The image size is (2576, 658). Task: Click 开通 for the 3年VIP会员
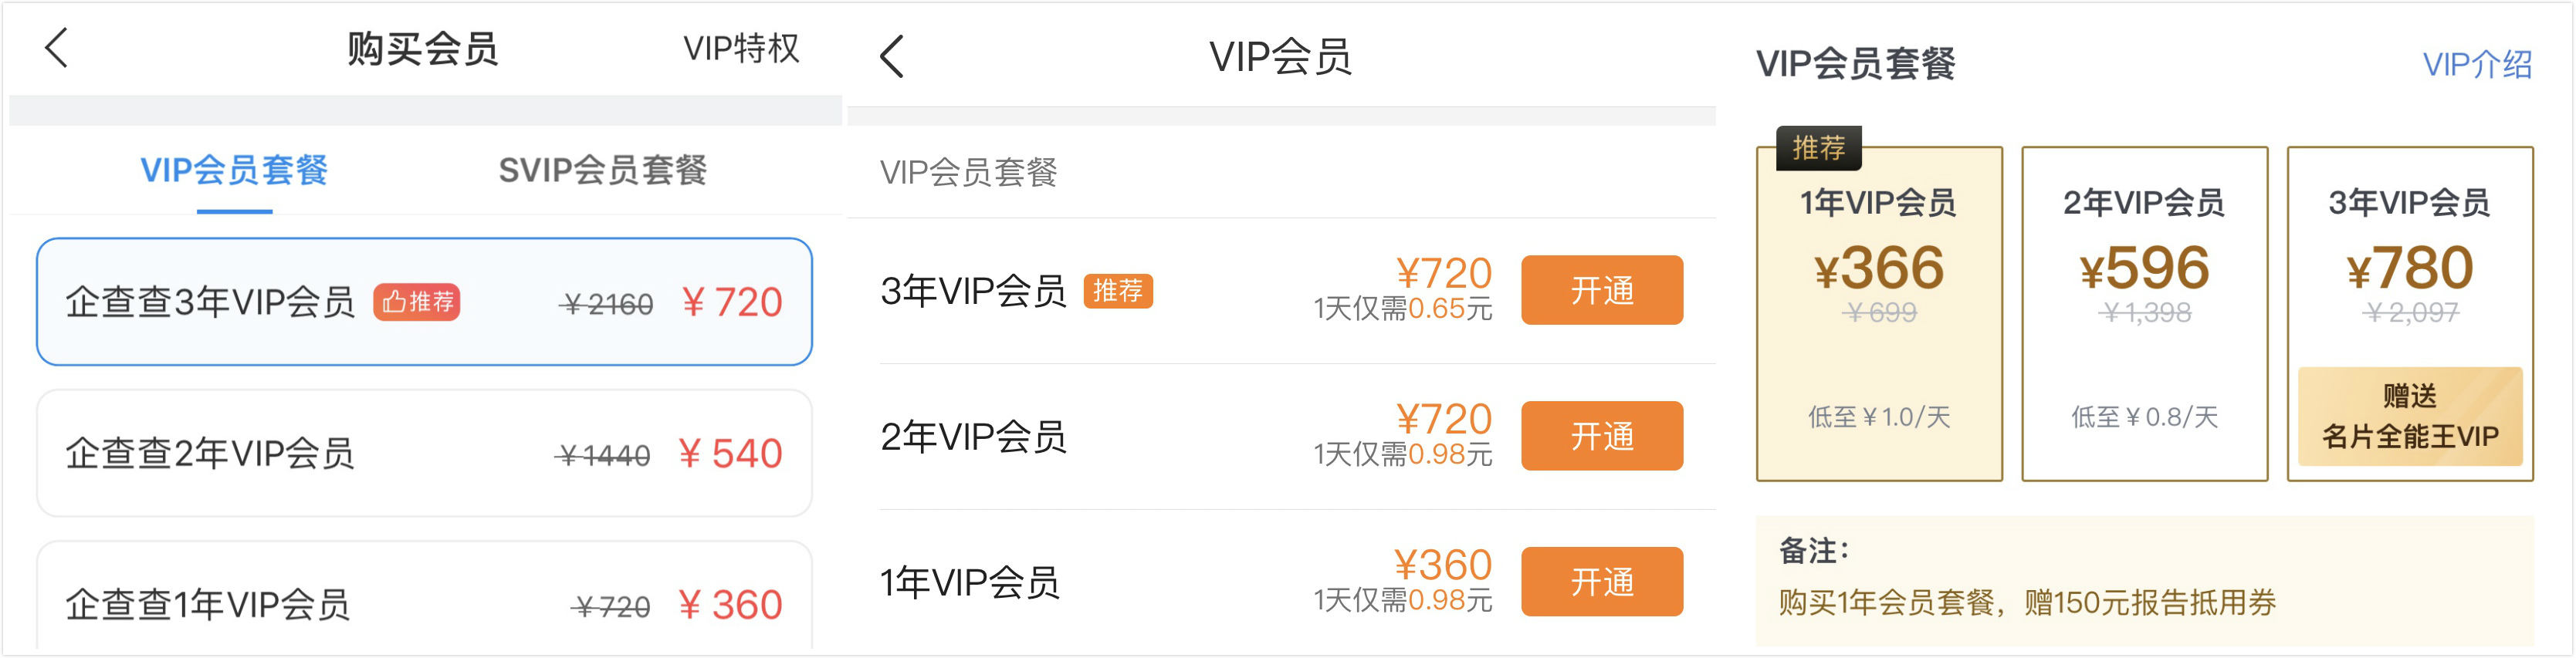click(x=1601, y=290)
